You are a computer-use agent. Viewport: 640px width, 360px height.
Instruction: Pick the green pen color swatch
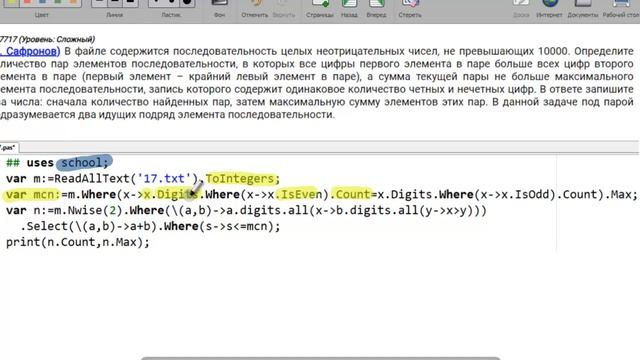[x=58, y=2]
